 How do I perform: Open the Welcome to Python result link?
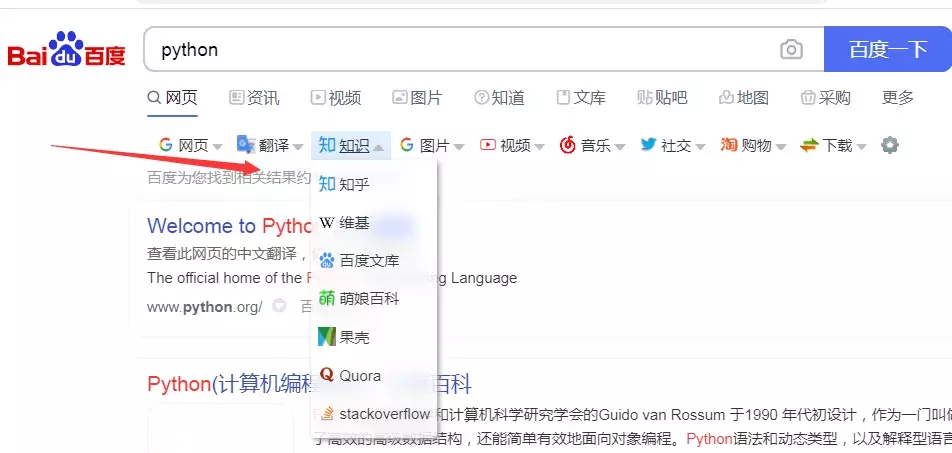point(229,226)
